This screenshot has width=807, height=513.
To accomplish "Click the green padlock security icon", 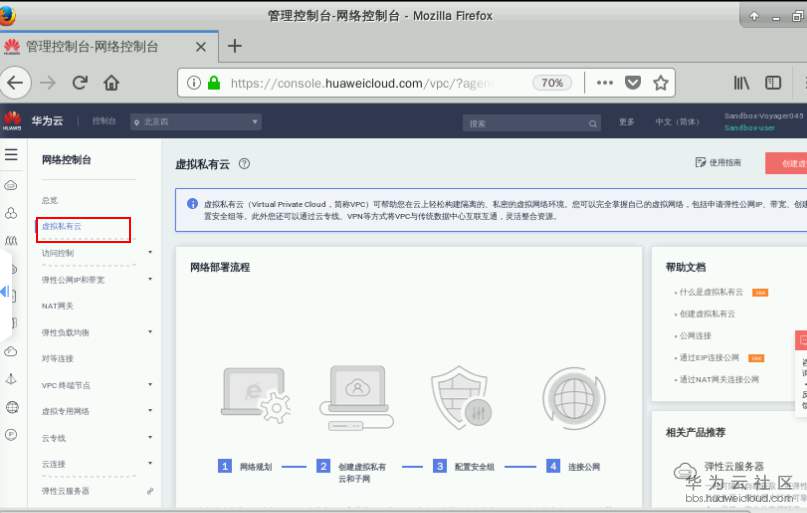I will (x=214, y=82).
